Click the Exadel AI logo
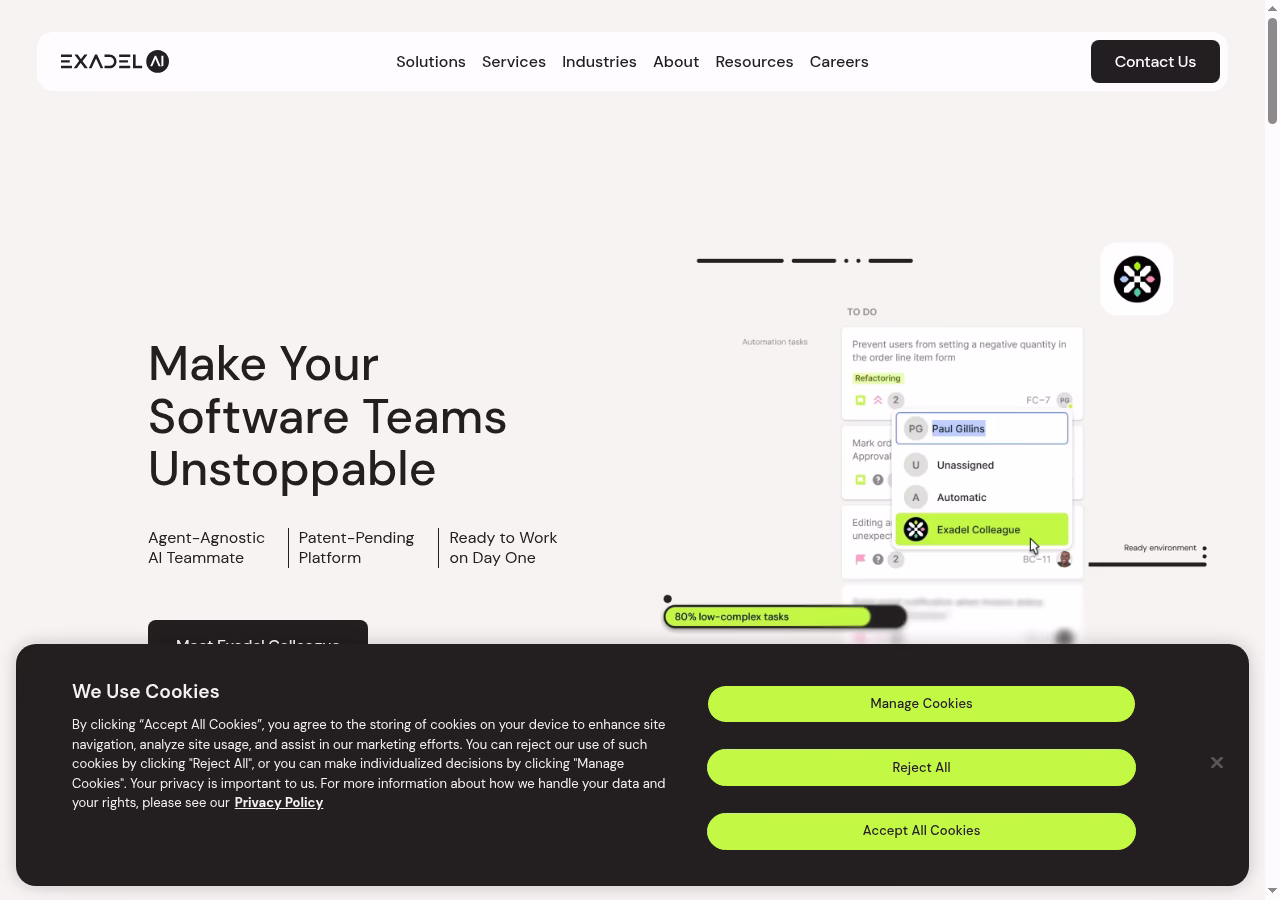Image resolution: width=1280 pixels, height=900 pixels. [114, 61]
